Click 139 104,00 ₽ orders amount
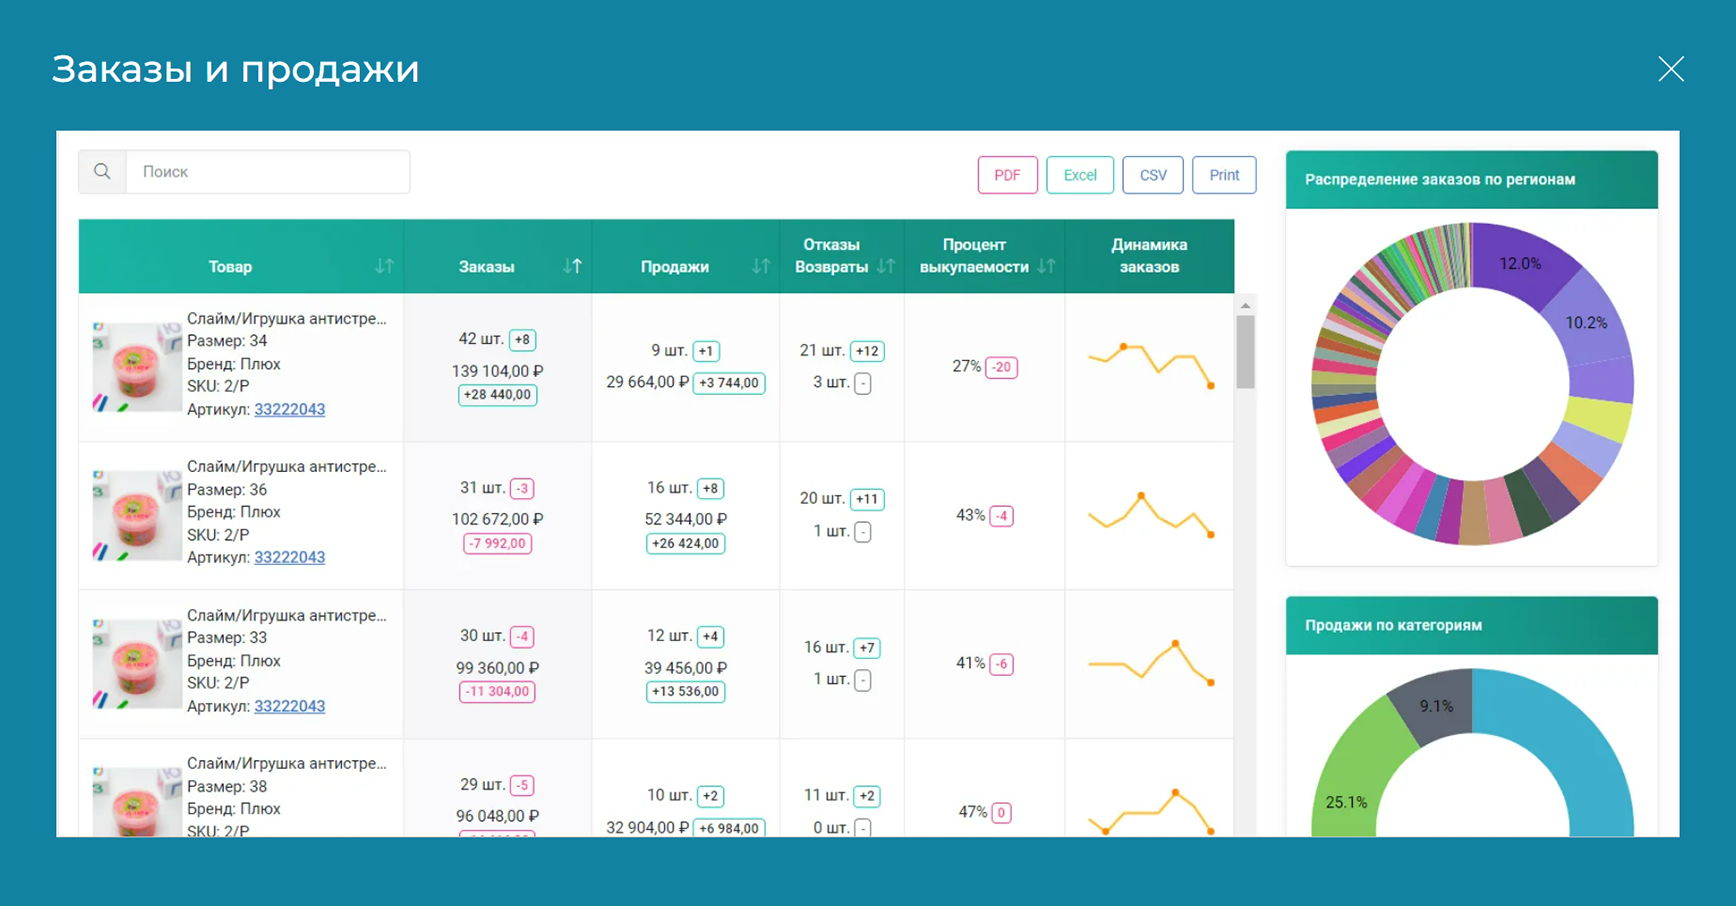1736x906 pixels. 497,371
